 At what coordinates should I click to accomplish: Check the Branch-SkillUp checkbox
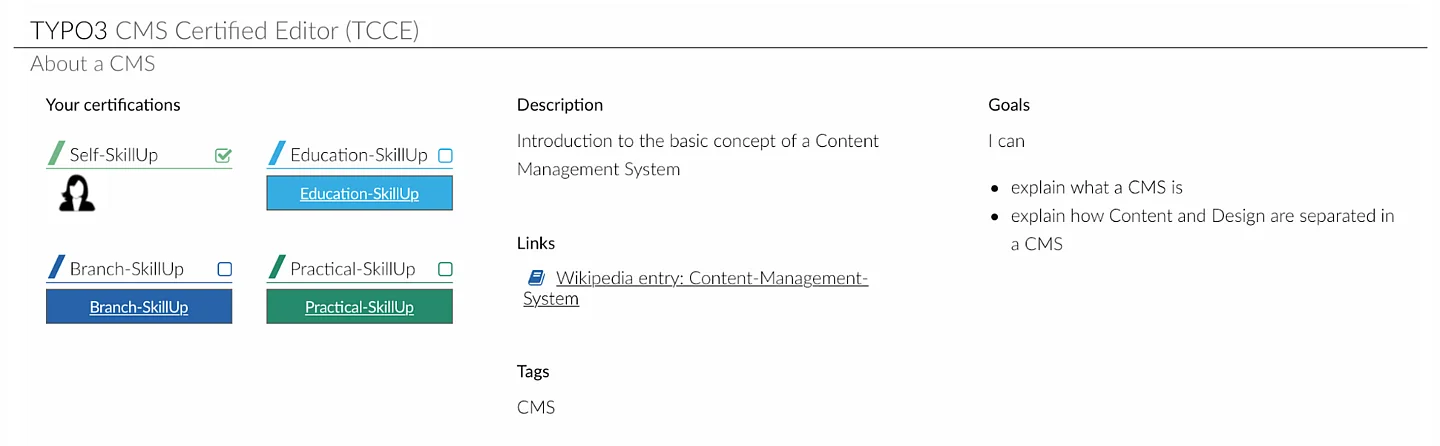[224, 269]
